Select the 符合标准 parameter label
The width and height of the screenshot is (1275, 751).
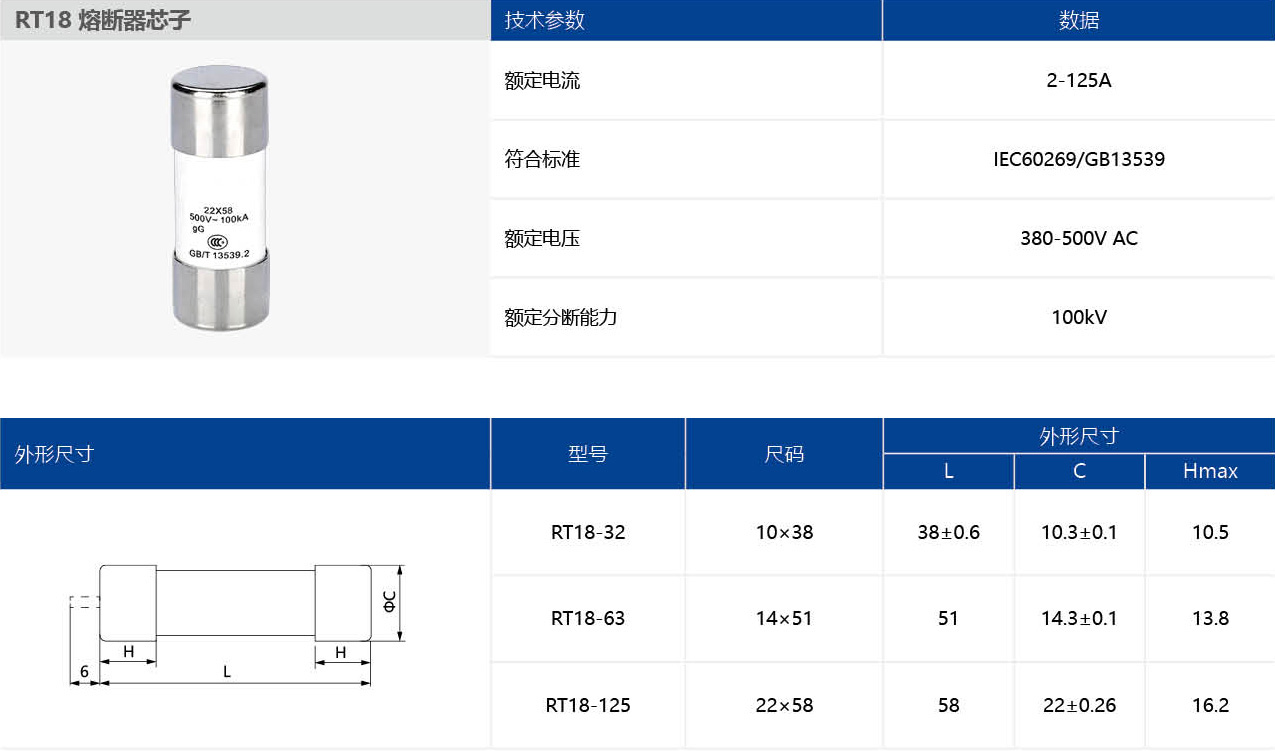click(x=541, y=159)
